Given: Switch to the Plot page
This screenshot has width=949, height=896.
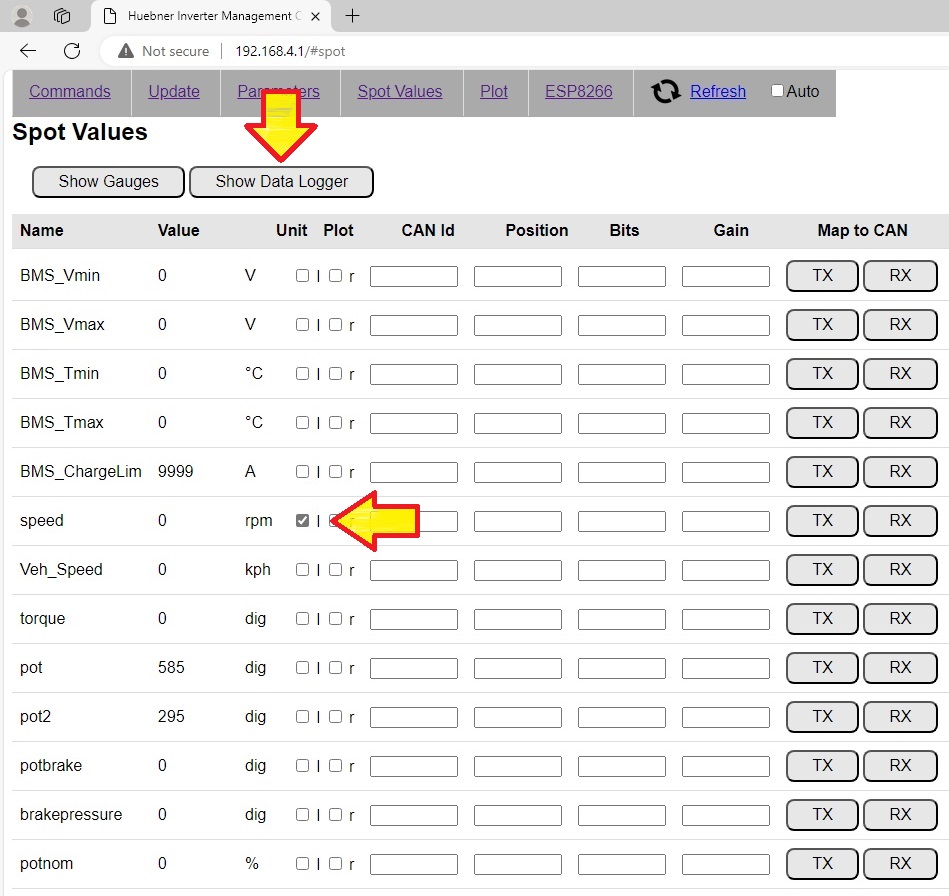Looking at the screenshot, I should (494, 91).
